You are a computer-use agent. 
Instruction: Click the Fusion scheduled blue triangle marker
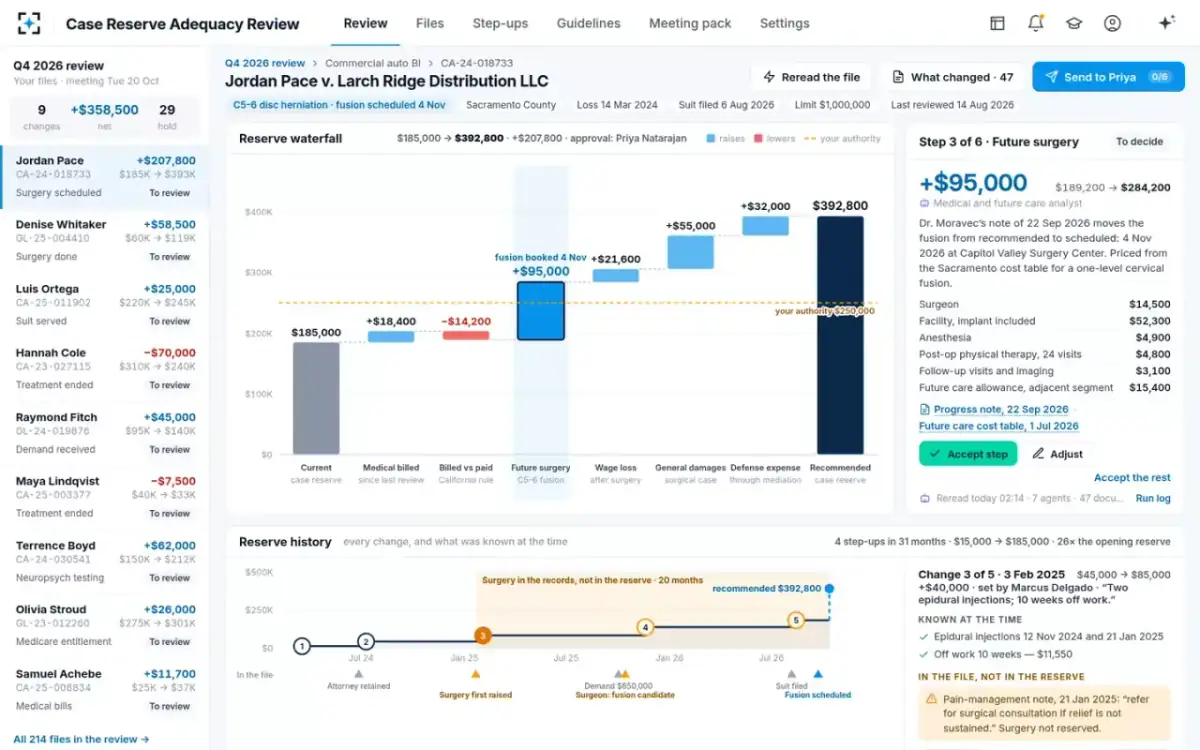coord(818,674)
